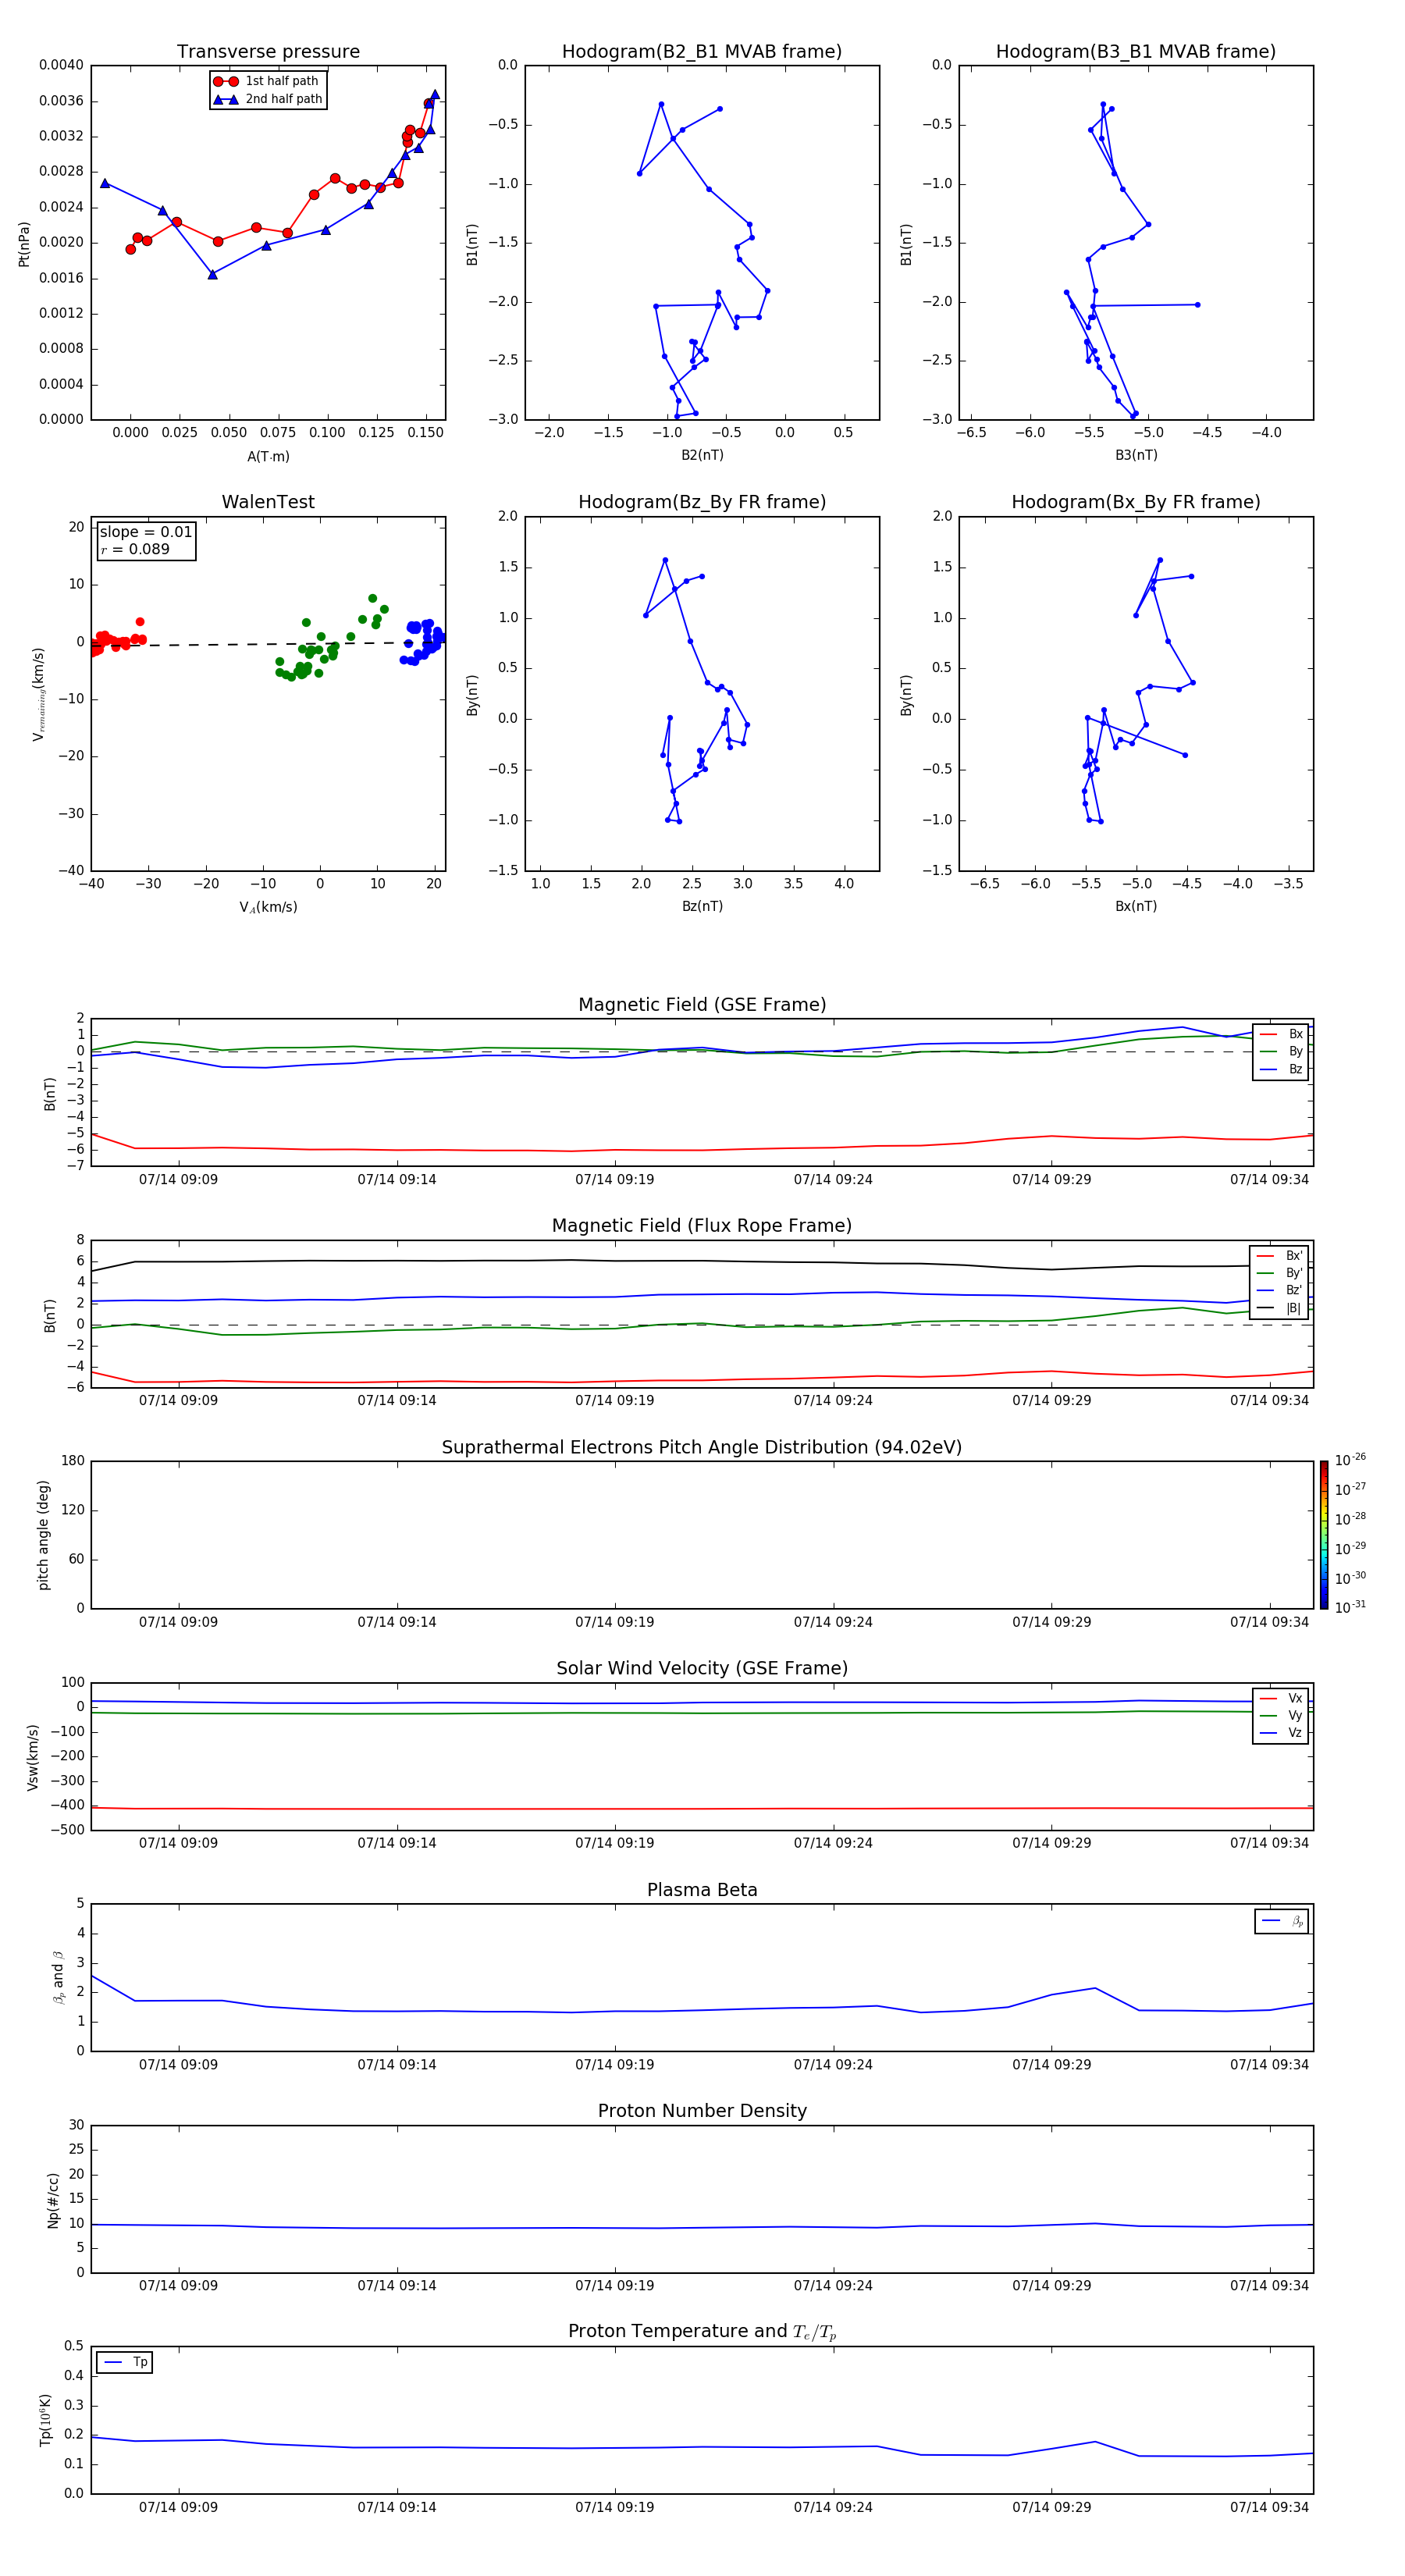
Task: Select the 'r = 0.089' annotation
Action: tap(135, 549)
